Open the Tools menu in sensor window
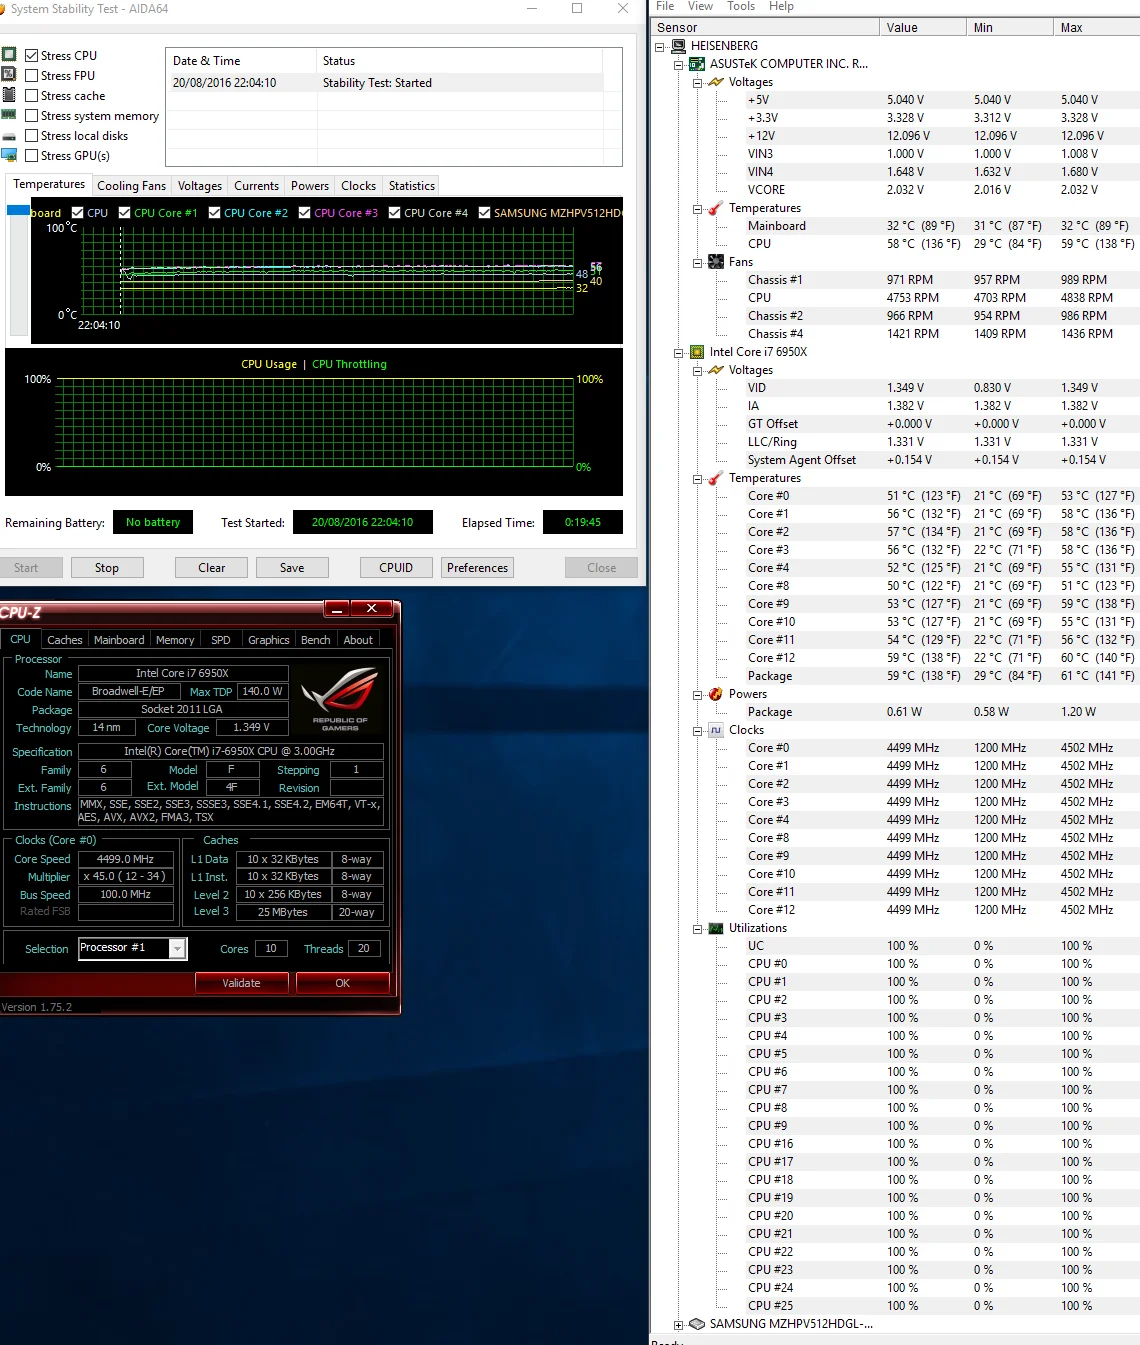This screenshot has height=1345, width=1140. point(741,6)
